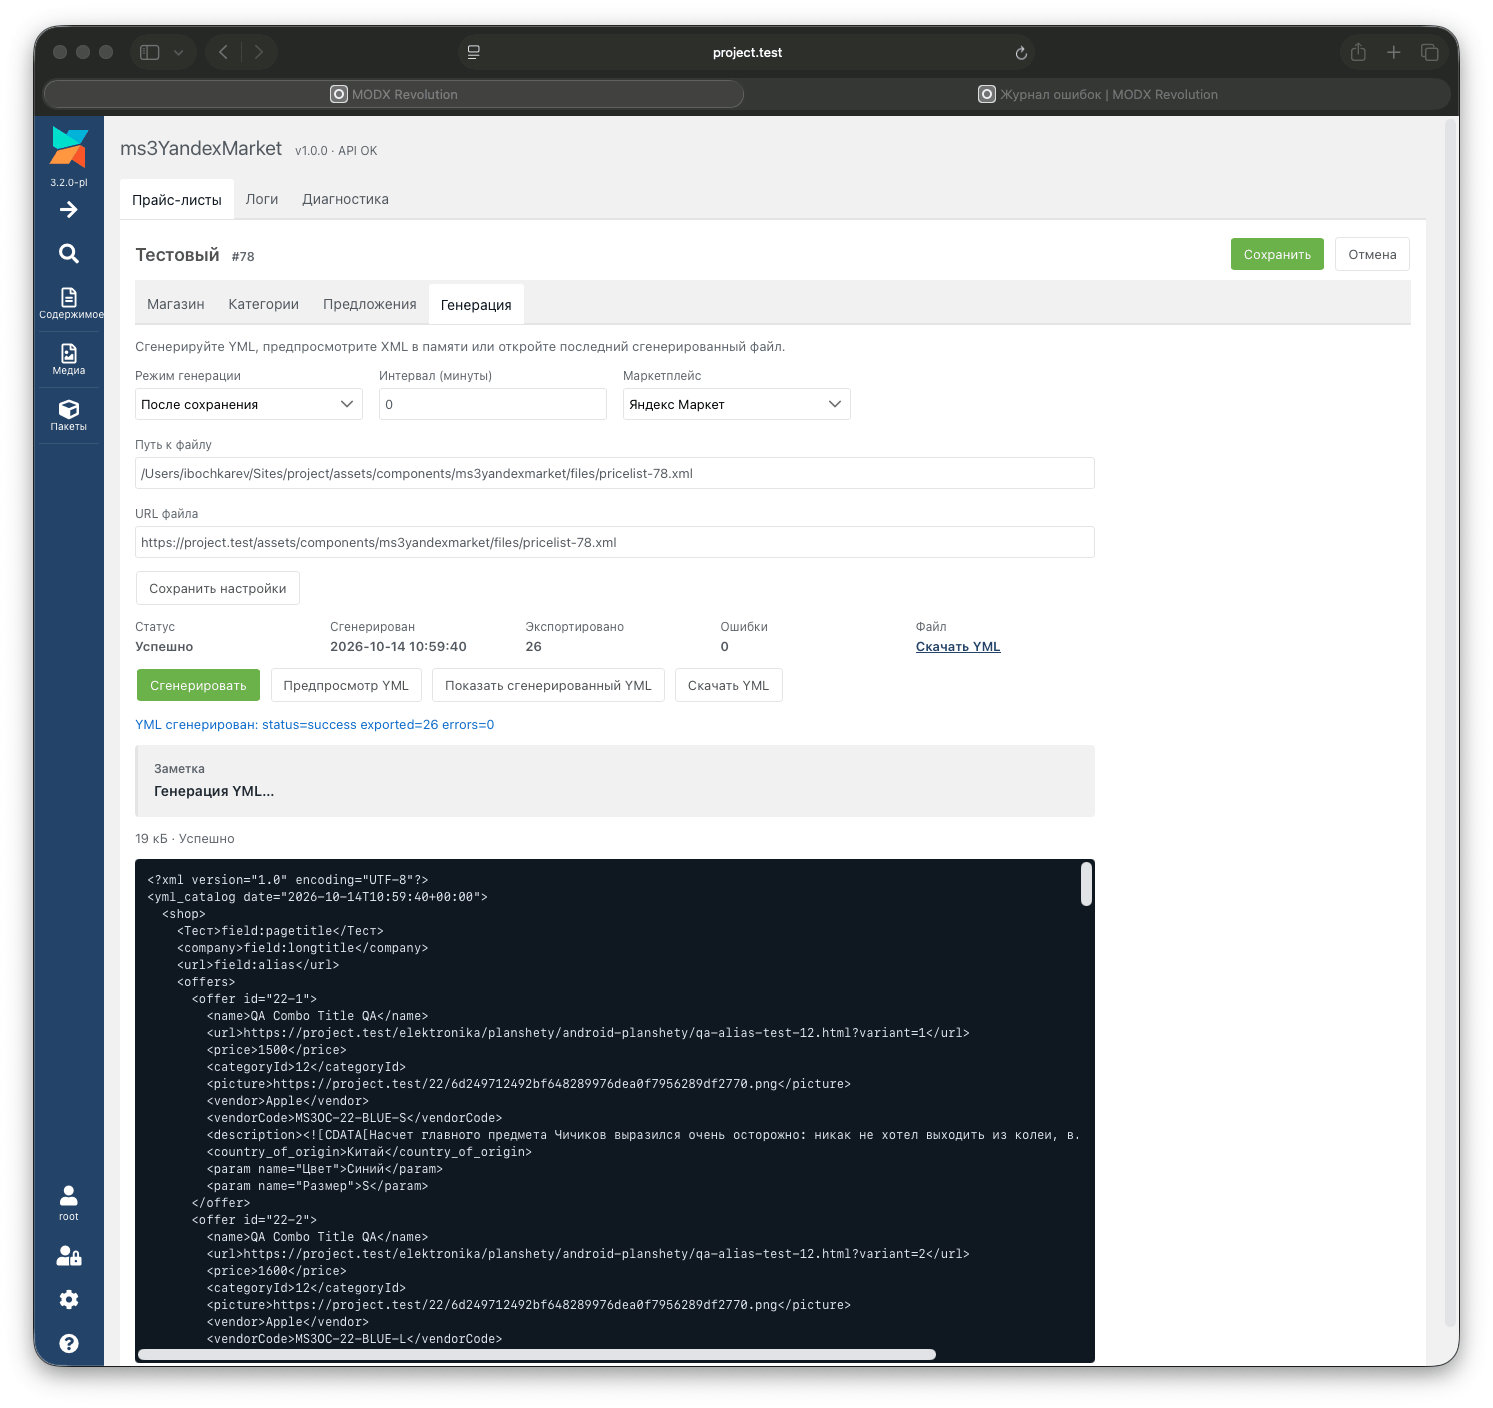Image resolution: width=1493 pixels, height=1408 pixels.
Task: Open the users access lock icon
Action: 69,1255
